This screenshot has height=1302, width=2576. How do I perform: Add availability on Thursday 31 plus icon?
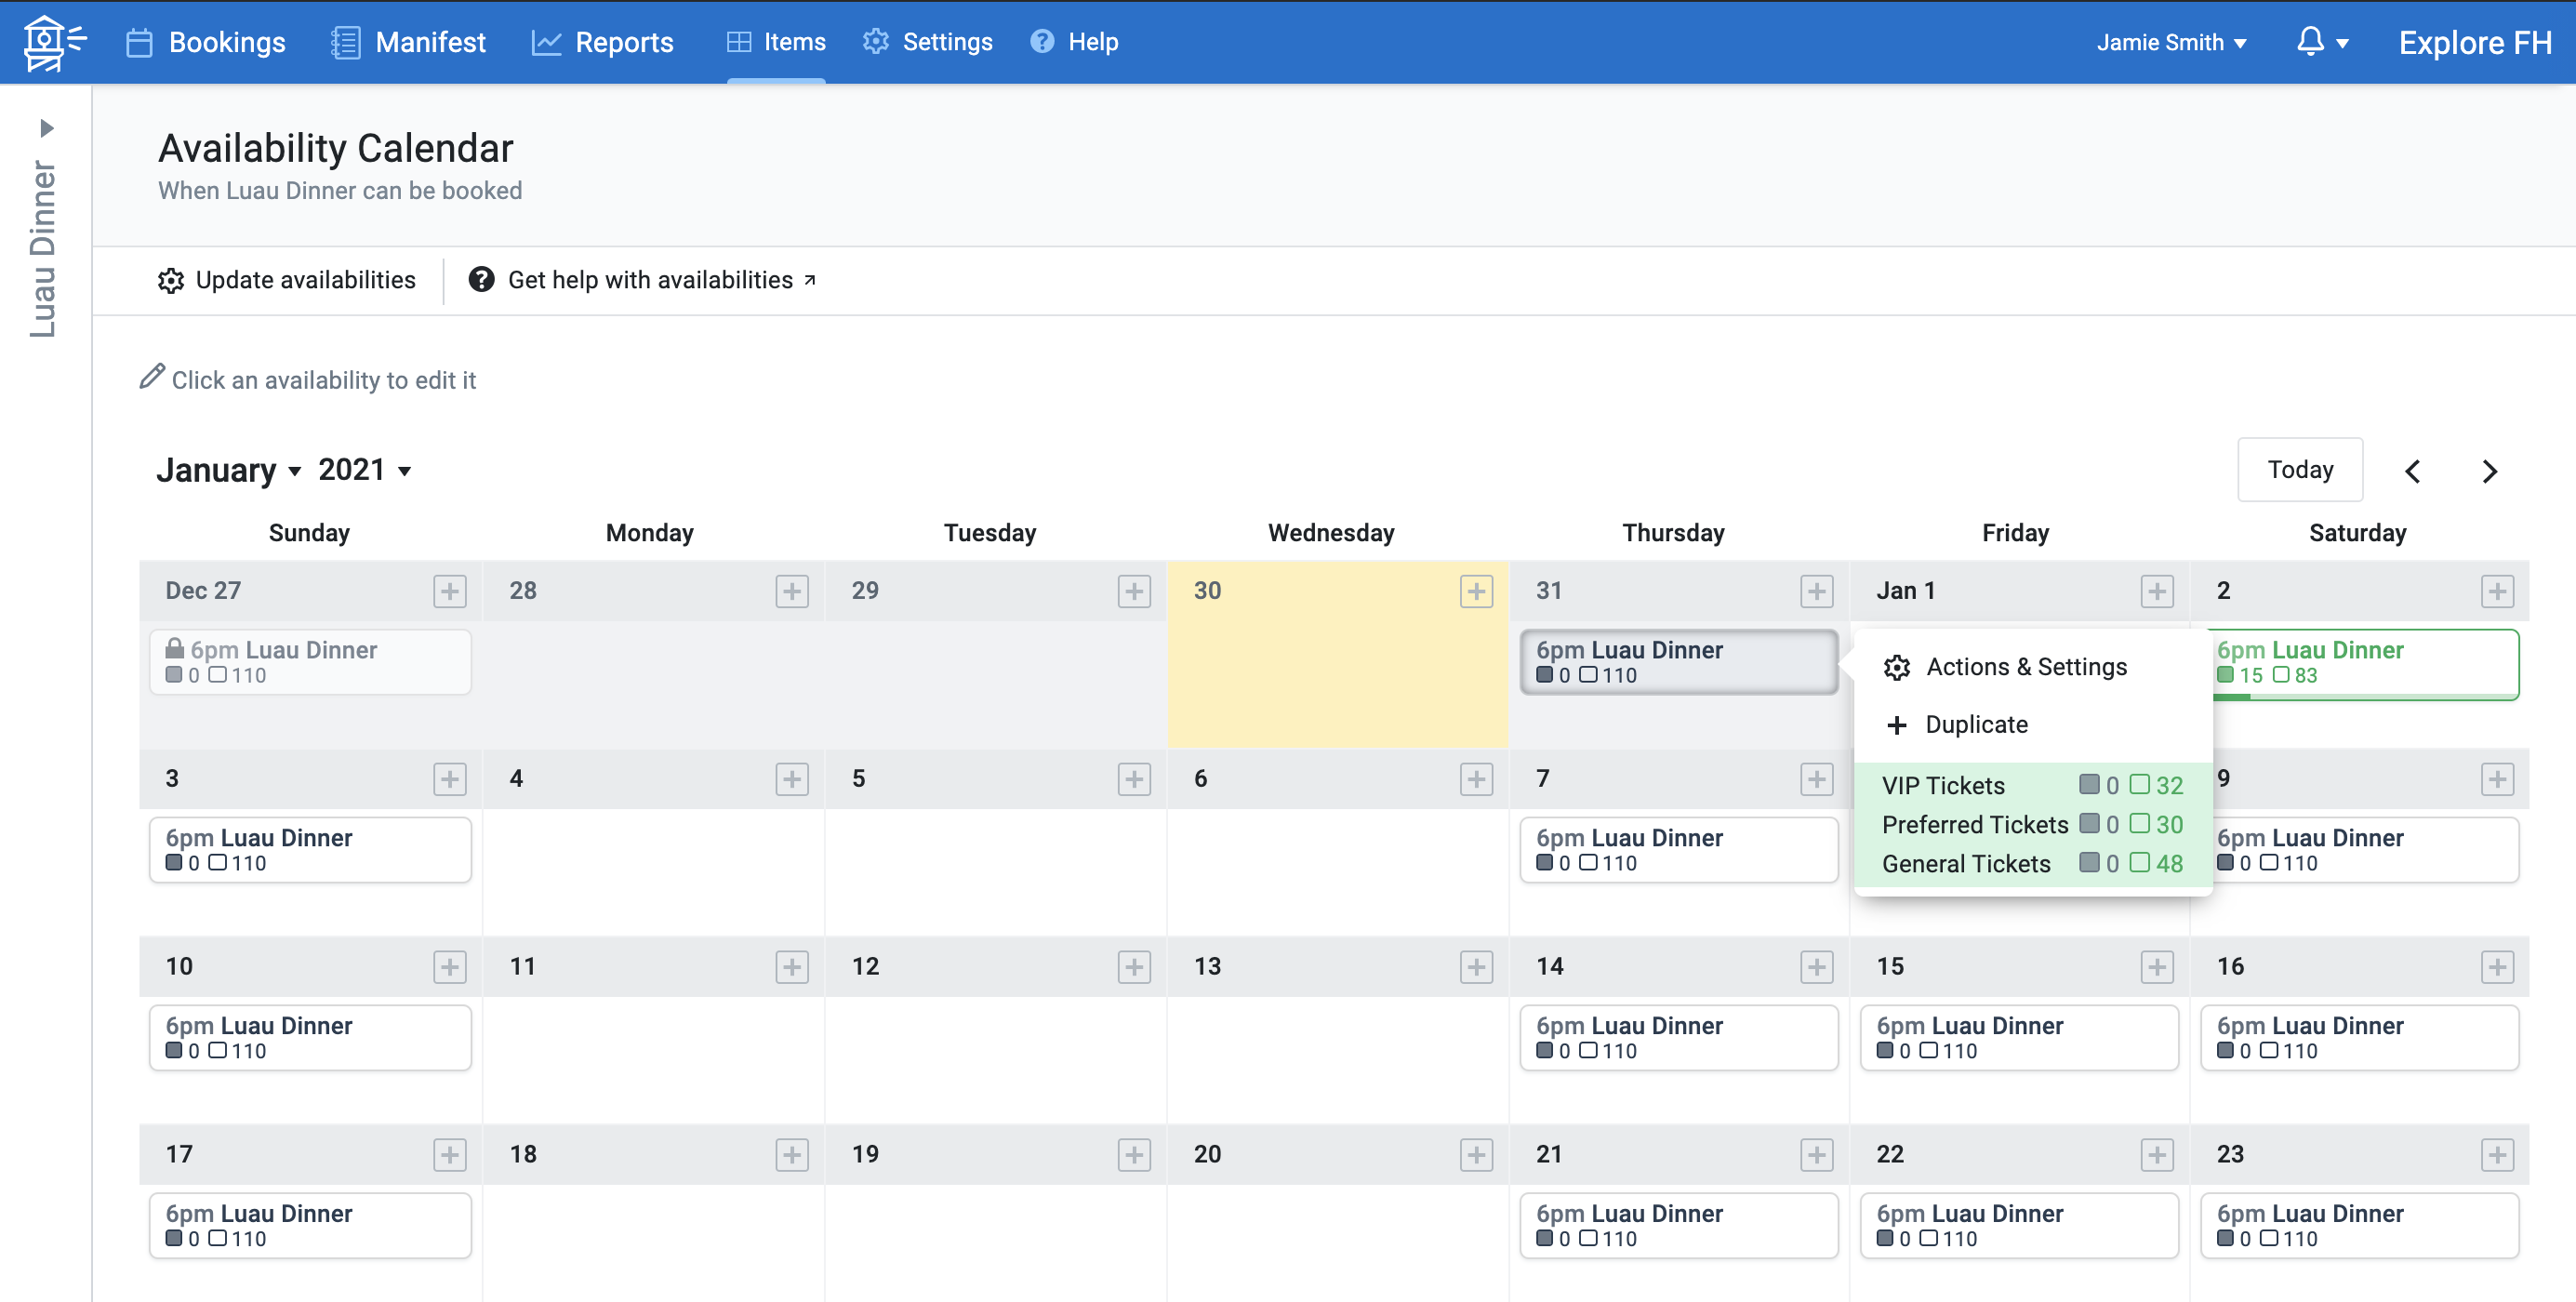[1816, 591]
